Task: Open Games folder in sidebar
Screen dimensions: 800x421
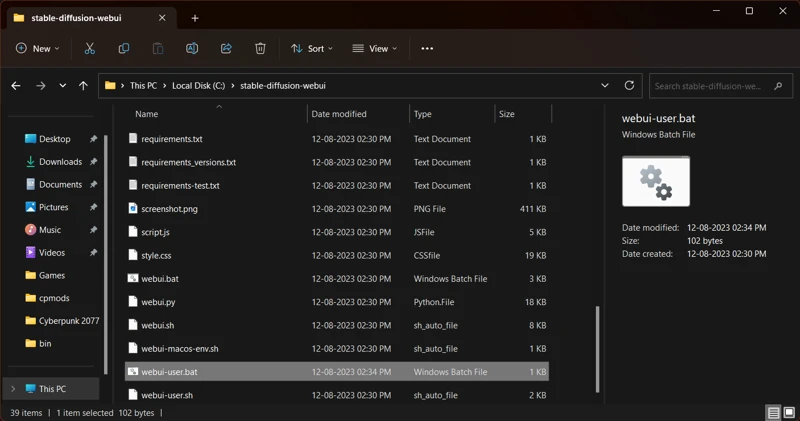Action: [52, 275]
